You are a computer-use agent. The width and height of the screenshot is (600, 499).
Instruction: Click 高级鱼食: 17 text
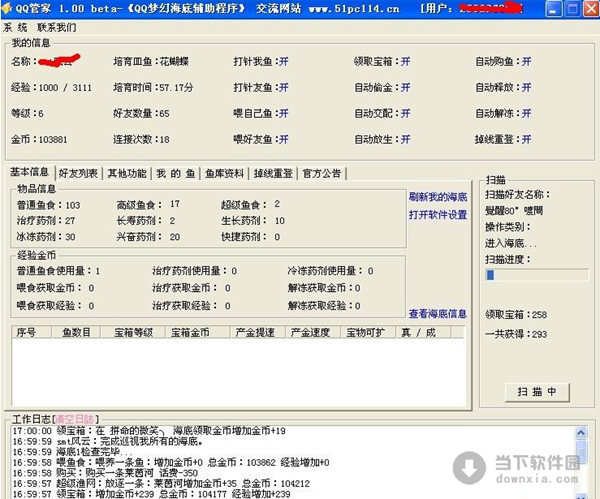pyautogui.click(x=148, y=205)
